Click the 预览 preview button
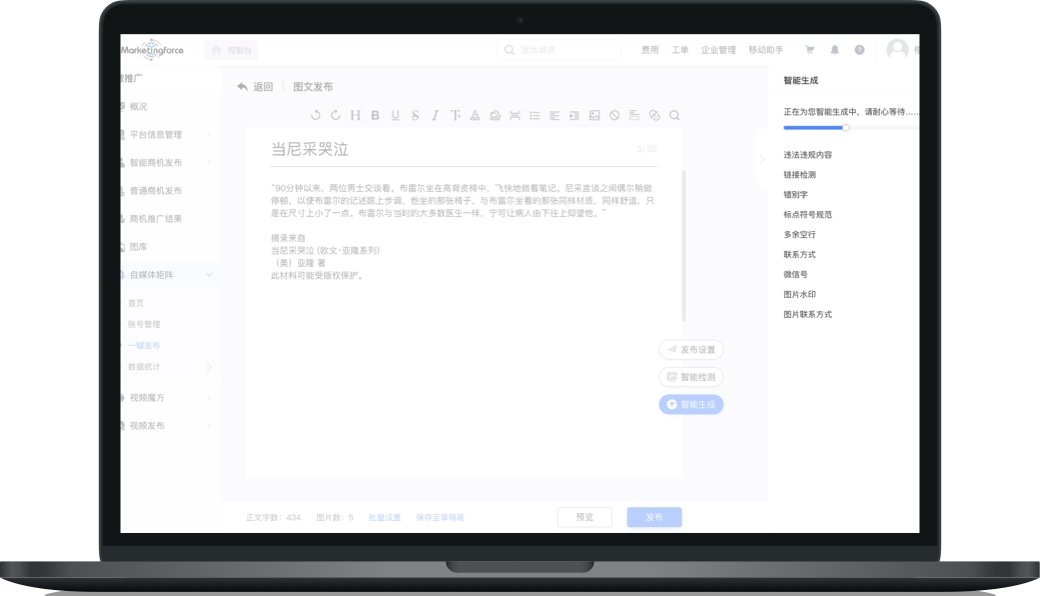 coord(584,517)
